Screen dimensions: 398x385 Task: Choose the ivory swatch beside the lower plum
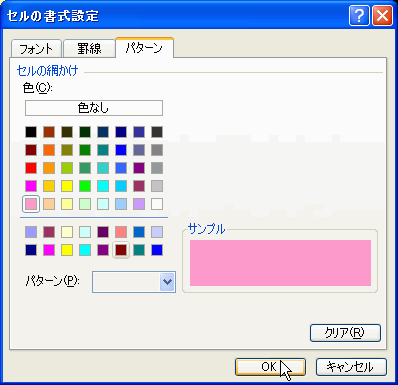(x=67, y=232)
